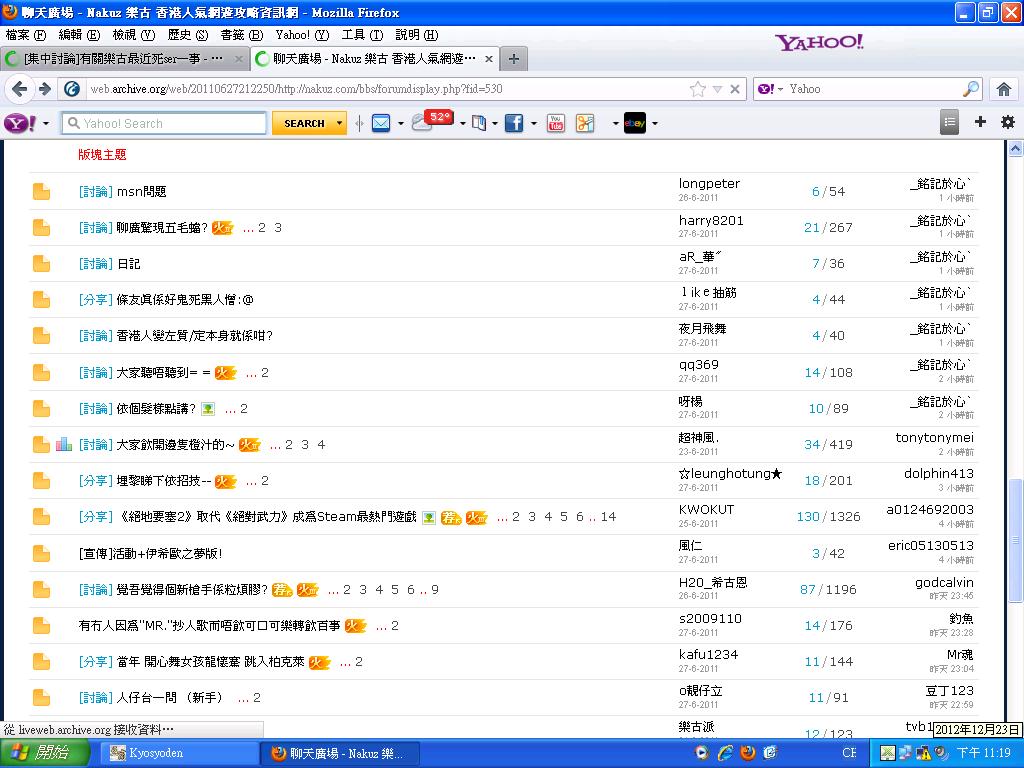Screen dimensions: 1024x768
Task: Open Yahoo toolbar settings gear
Action: click(x=1007, y=122)
